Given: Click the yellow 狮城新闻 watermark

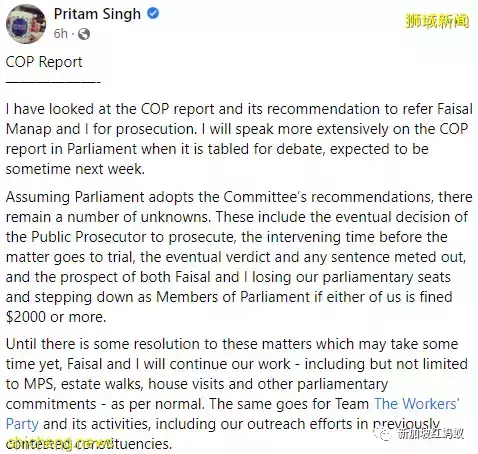Looking at the screenshot, I should (437, 21).
